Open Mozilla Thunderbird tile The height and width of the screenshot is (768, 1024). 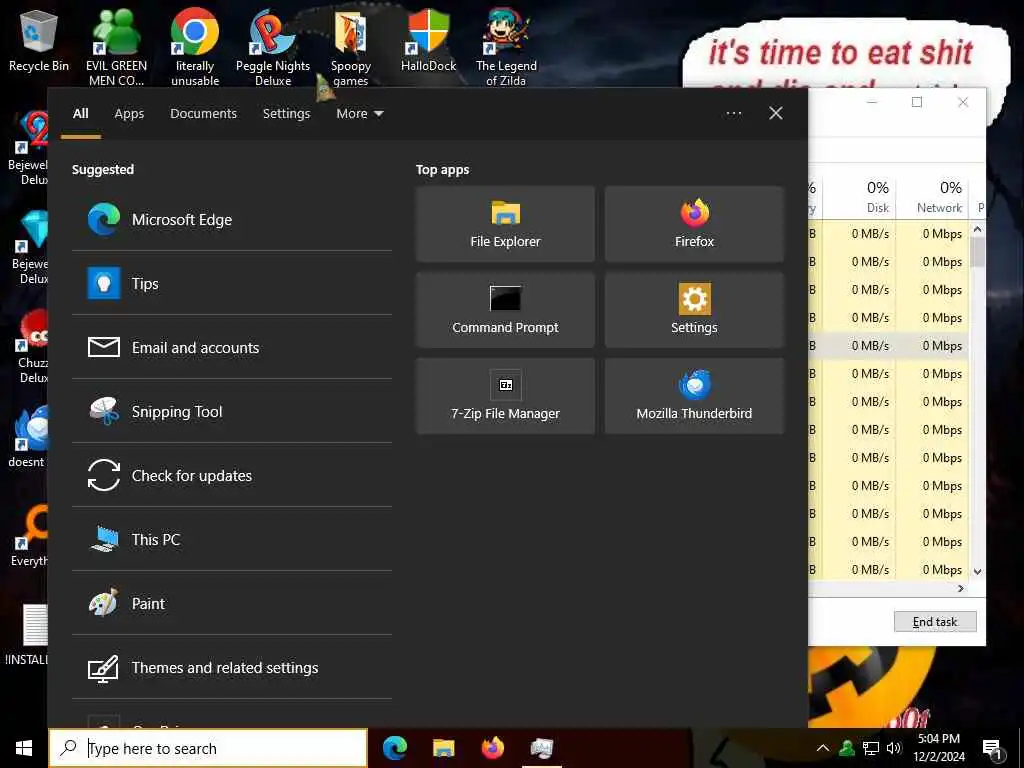pos(694,396)
